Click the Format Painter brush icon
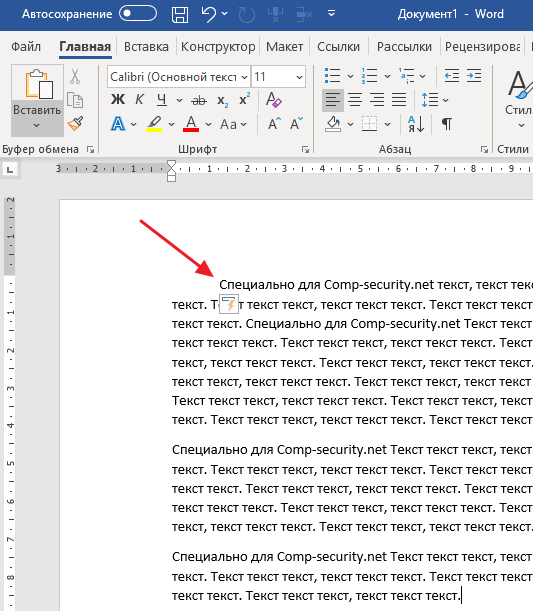 pyautogui.click(x=75, y=124)
